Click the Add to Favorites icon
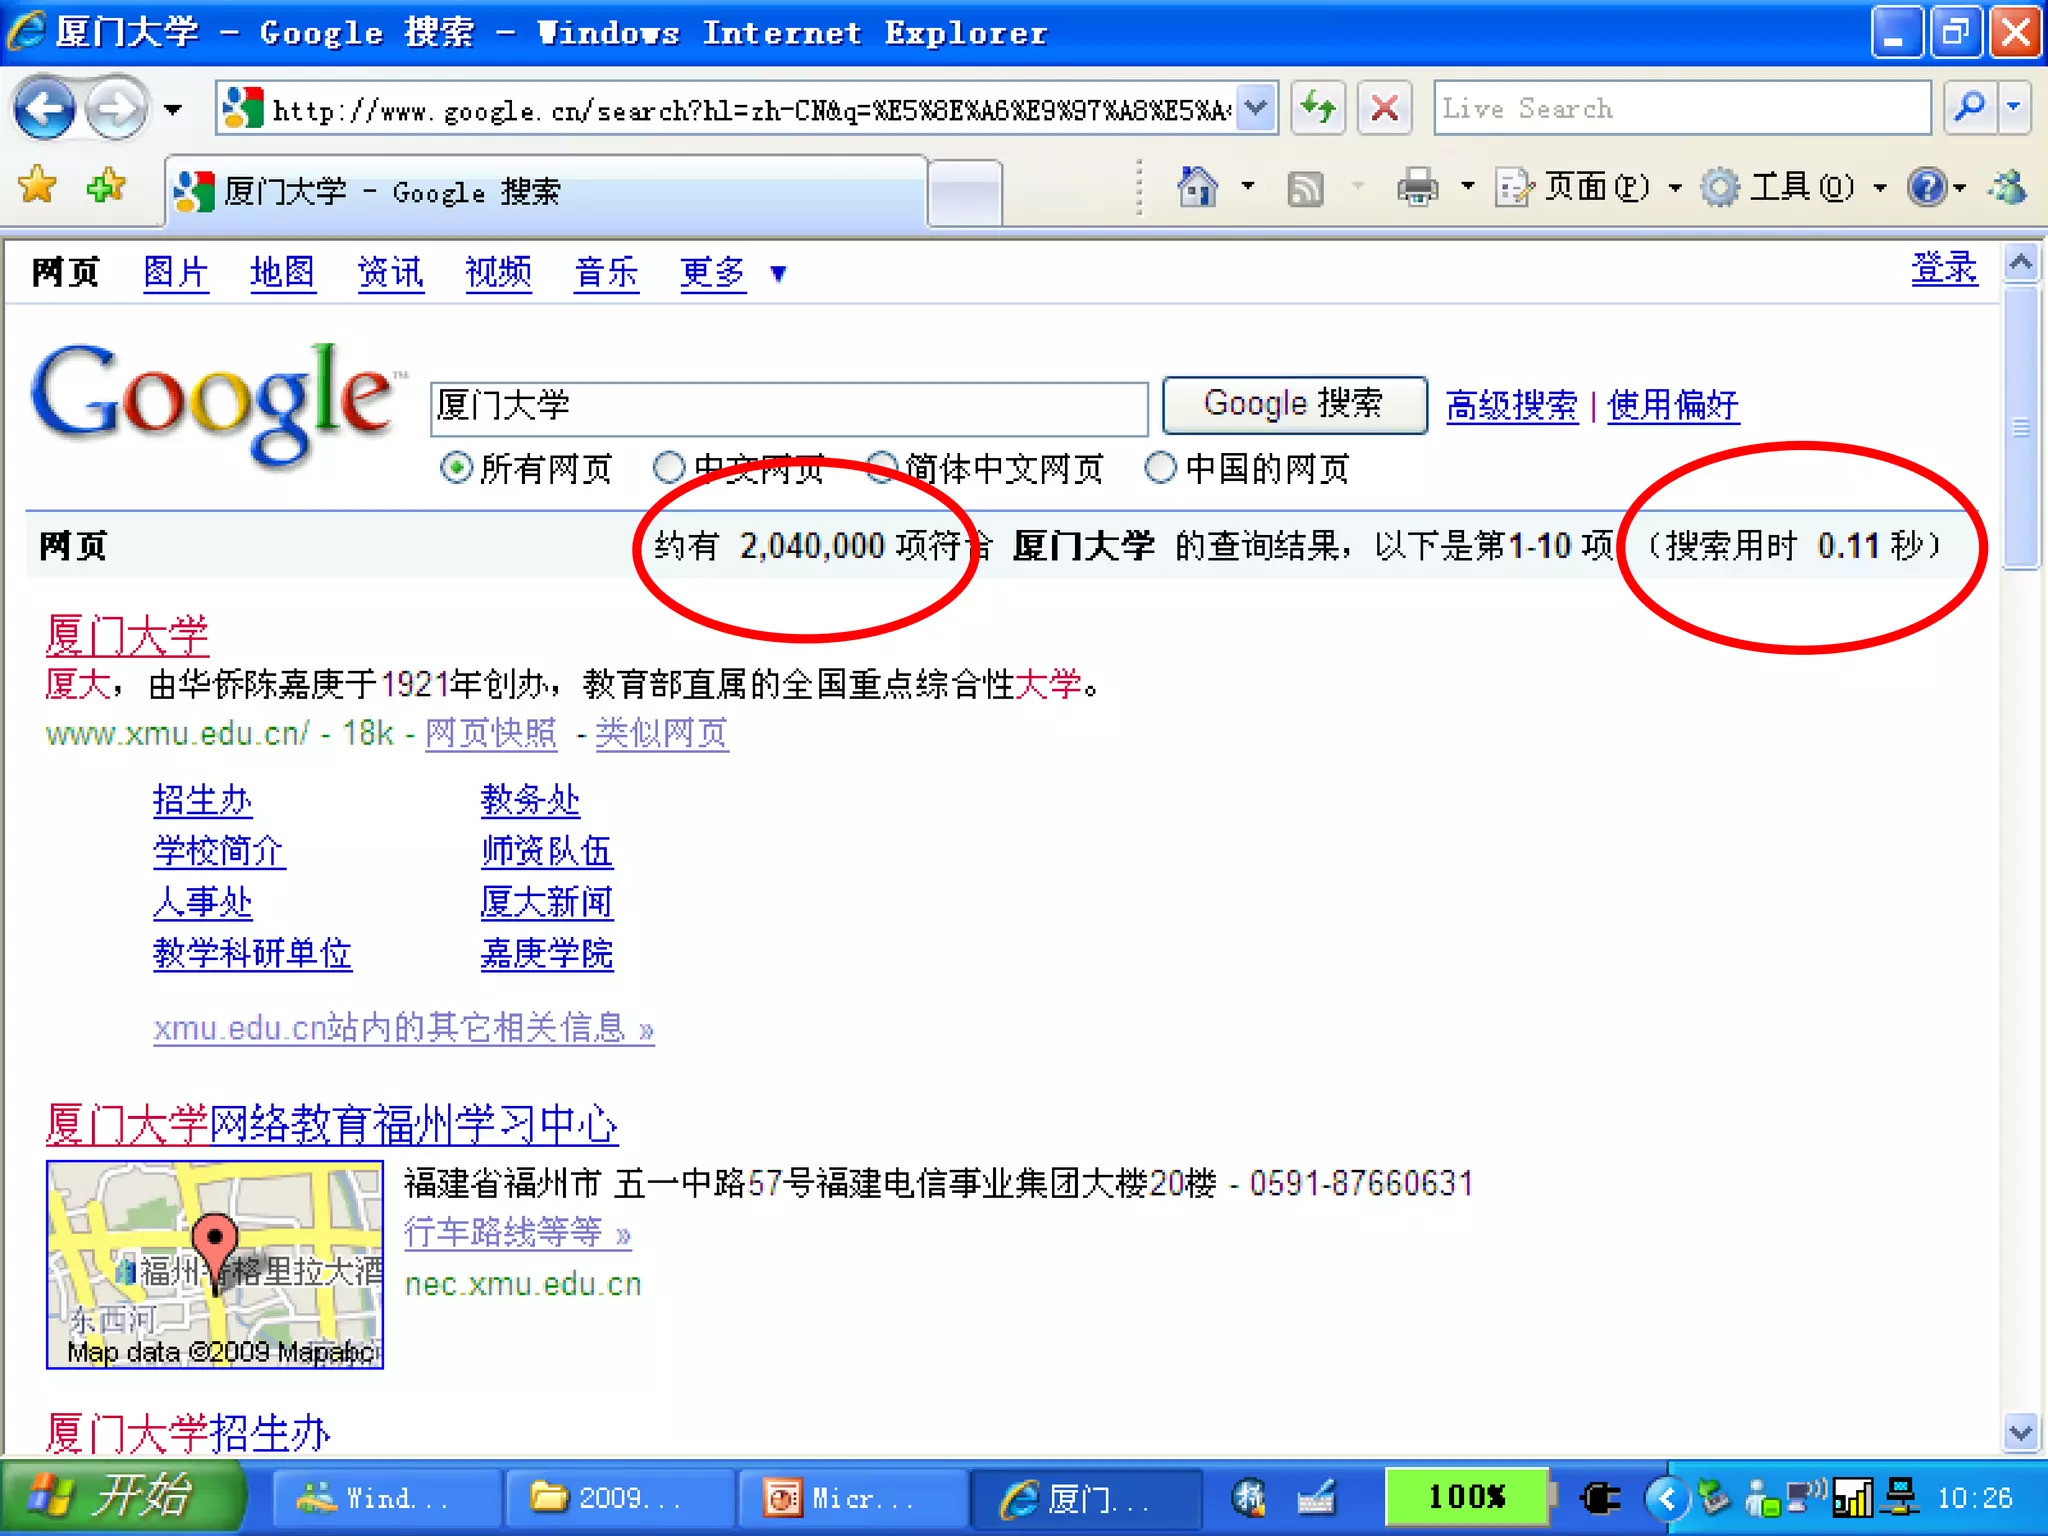Viewport: 2048px width, 1536px height. pos(105,186)
